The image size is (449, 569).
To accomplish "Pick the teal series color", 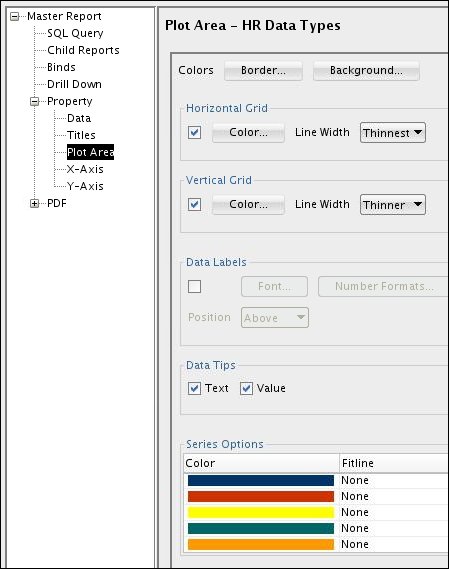I will tap(261, 528).
